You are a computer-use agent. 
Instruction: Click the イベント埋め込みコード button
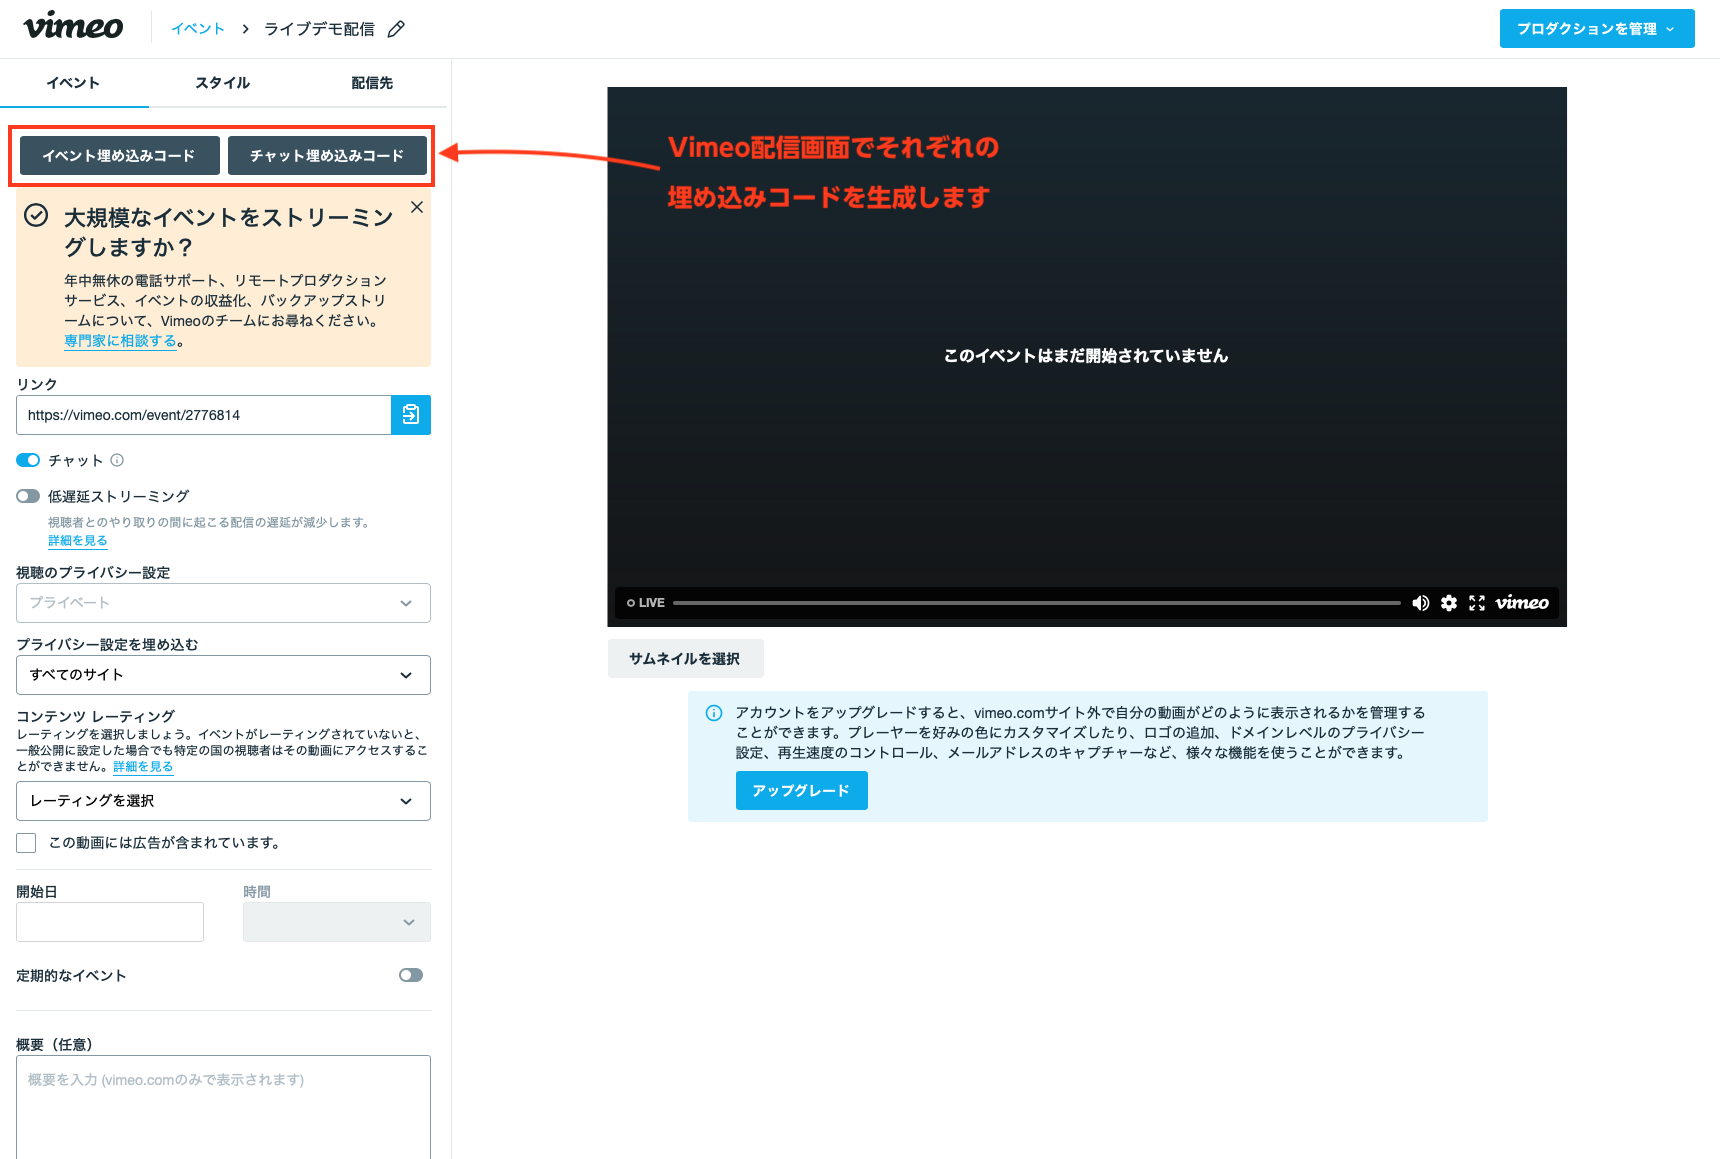click(x=119, y=156)
